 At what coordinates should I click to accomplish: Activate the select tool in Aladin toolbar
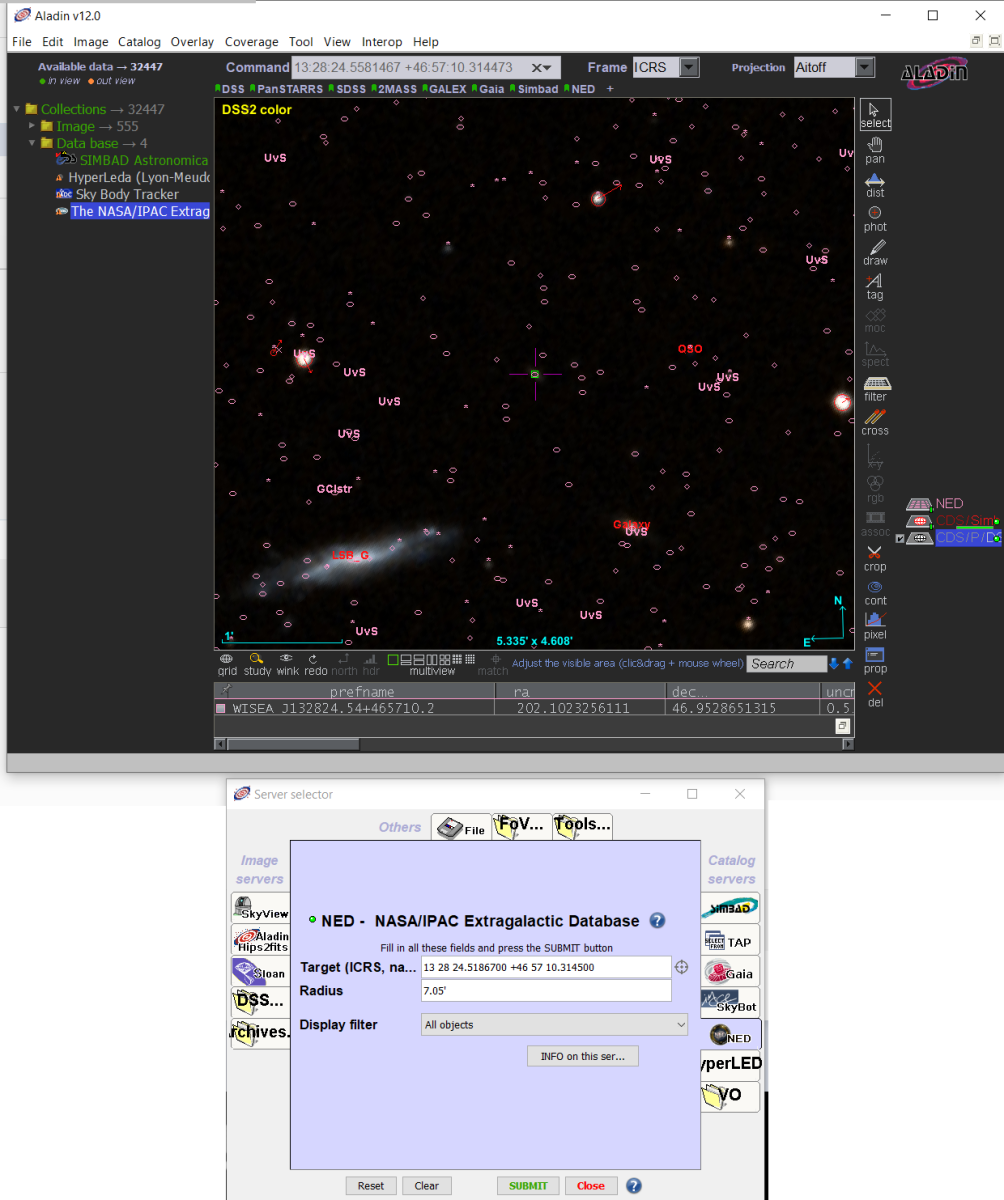pyautogui.click(x=875, y=115)
